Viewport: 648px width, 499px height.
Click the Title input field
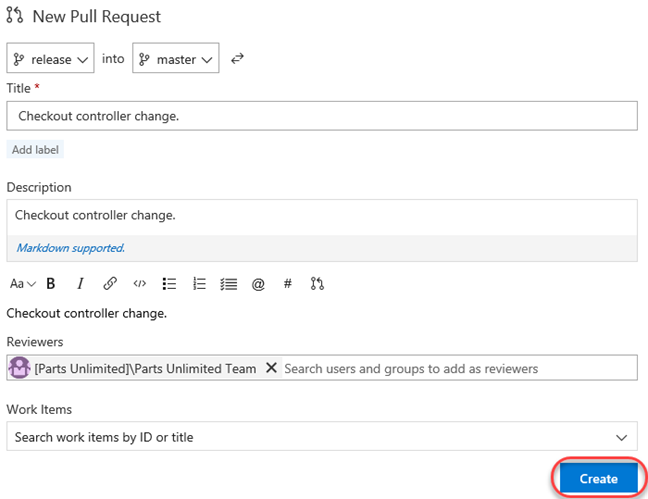click(322, 116)
